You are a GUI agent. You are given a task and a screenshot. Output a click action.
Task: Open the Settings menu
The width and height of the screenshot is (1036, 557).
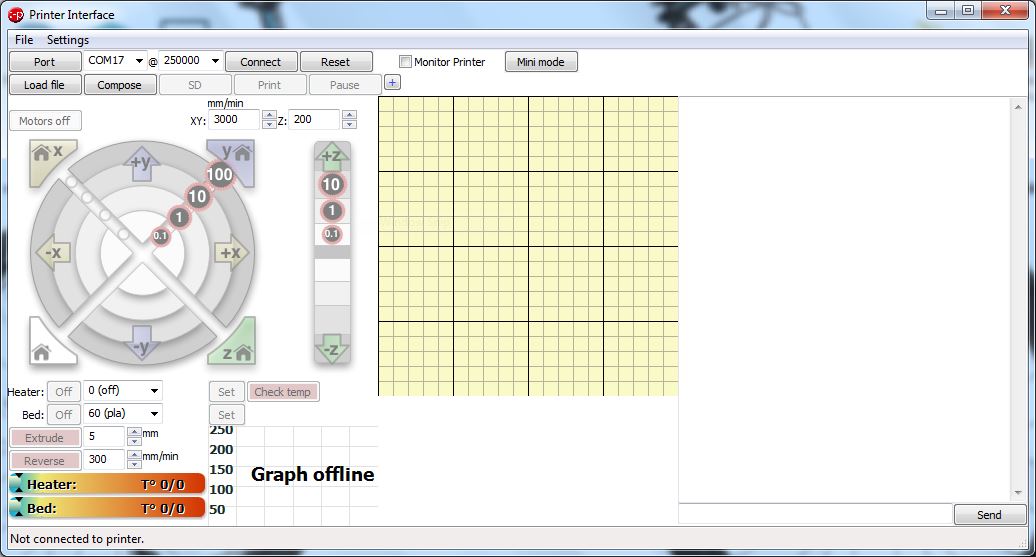pyautogui.click(x=67, y=40)
